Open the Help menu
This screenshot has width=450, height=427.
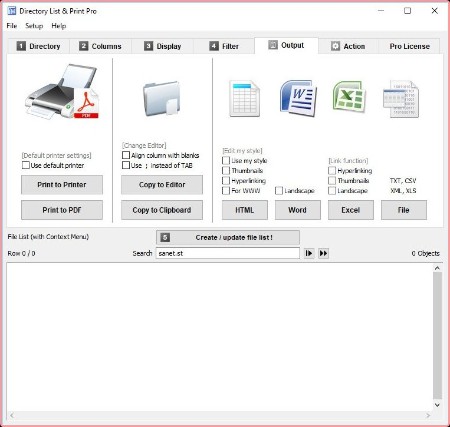[x=59, y=26]
